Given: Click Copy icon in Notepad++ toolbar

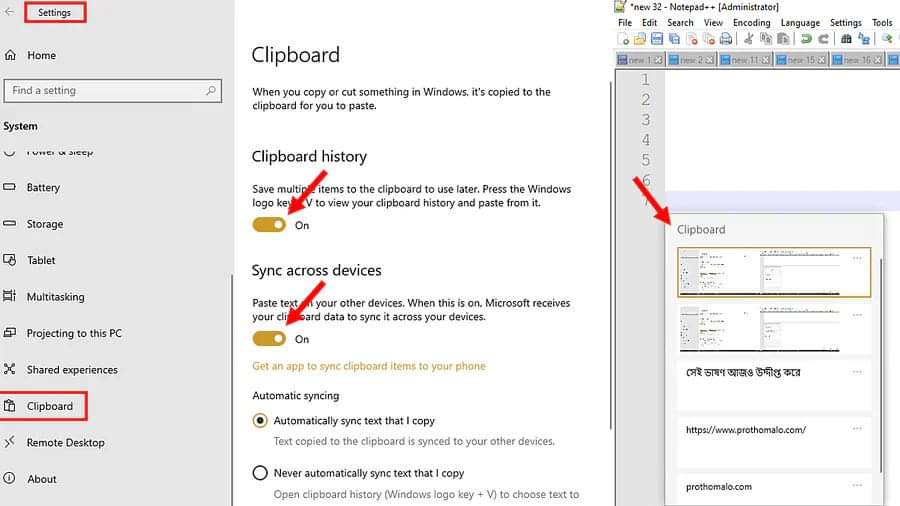Looking at the screenshot, I should click(766, 38).
